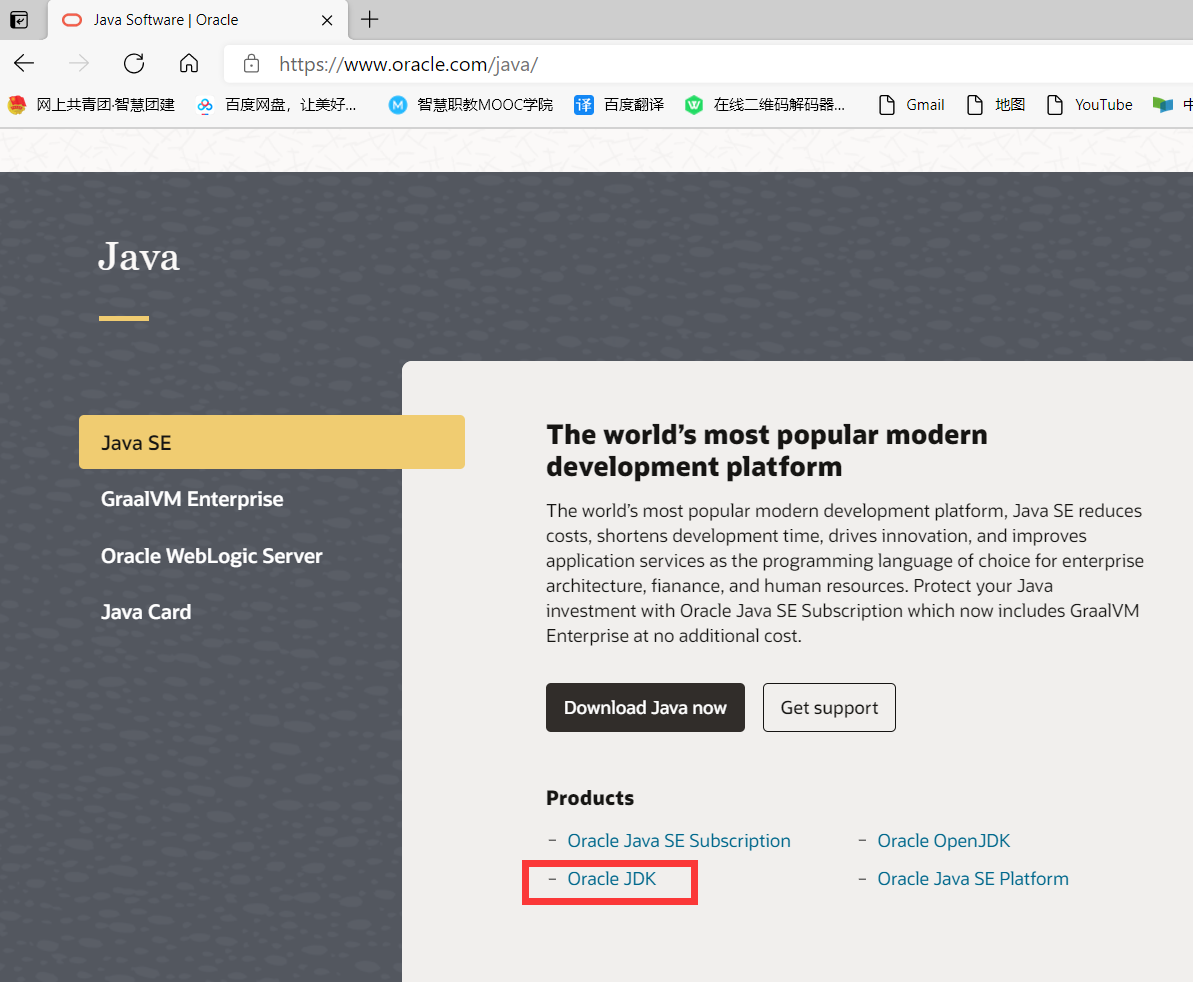Click Get support button
The image size is (1193, 982).
point(829,707)
